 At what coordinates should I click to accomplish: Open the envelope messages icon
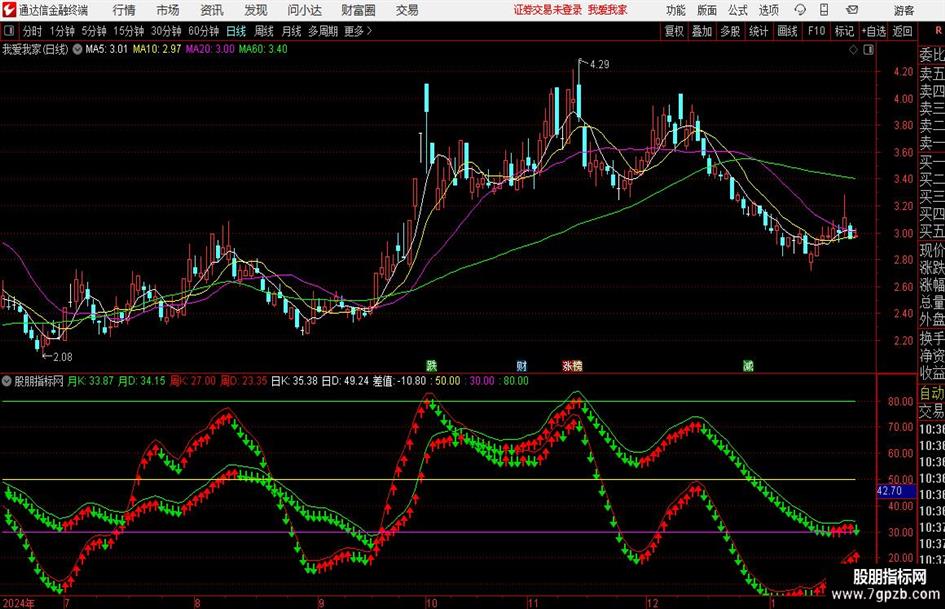[x=852, y=10]
